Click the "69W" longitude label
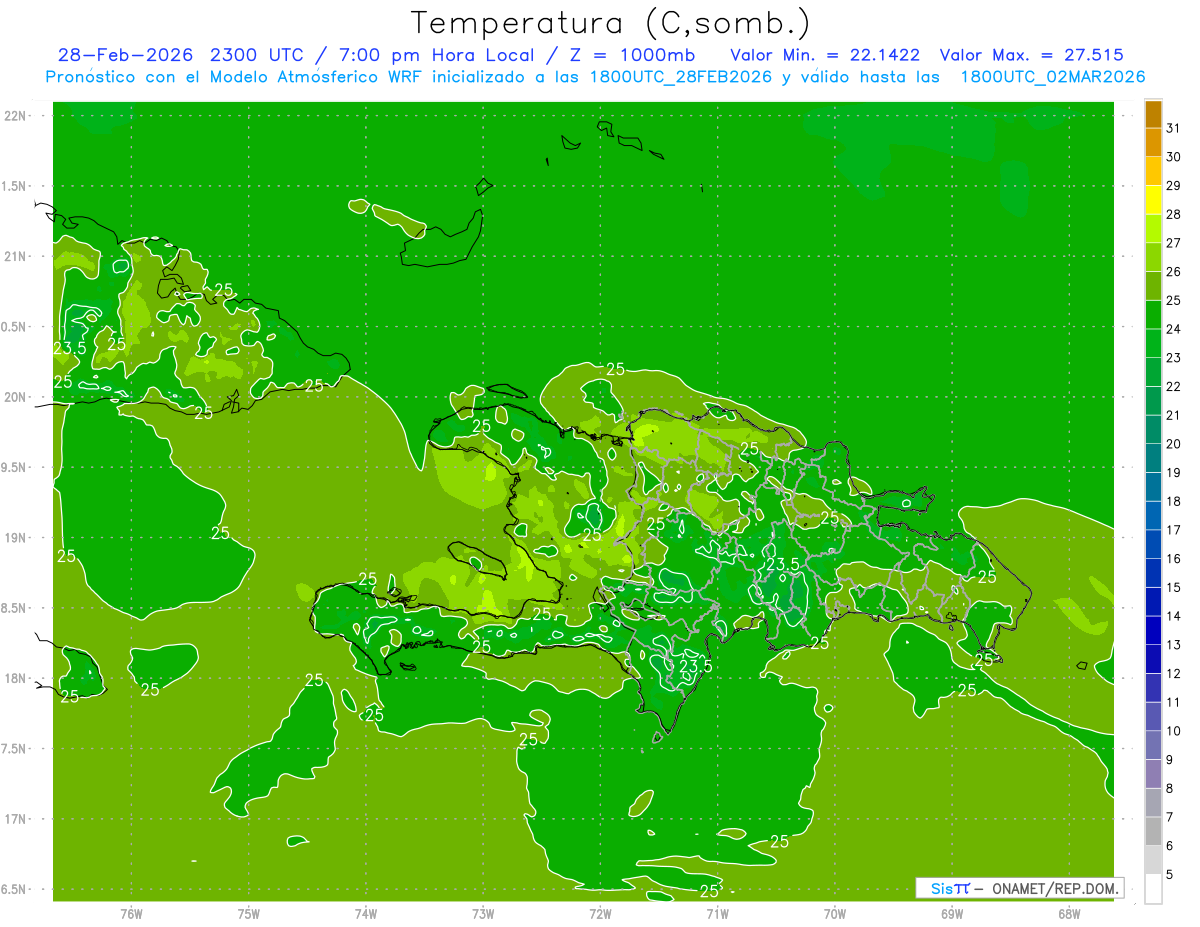The image size is (1200, 927). pyautogui.click(x=951, y=914)
